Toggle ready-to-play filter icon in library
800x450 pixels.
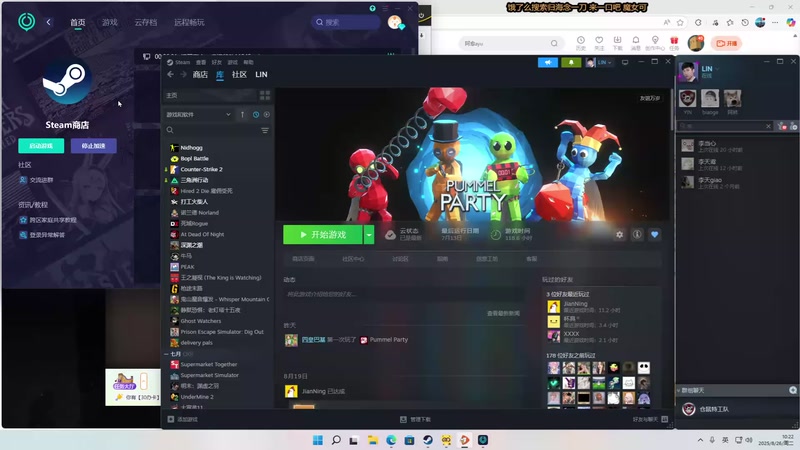click(266, 115)
